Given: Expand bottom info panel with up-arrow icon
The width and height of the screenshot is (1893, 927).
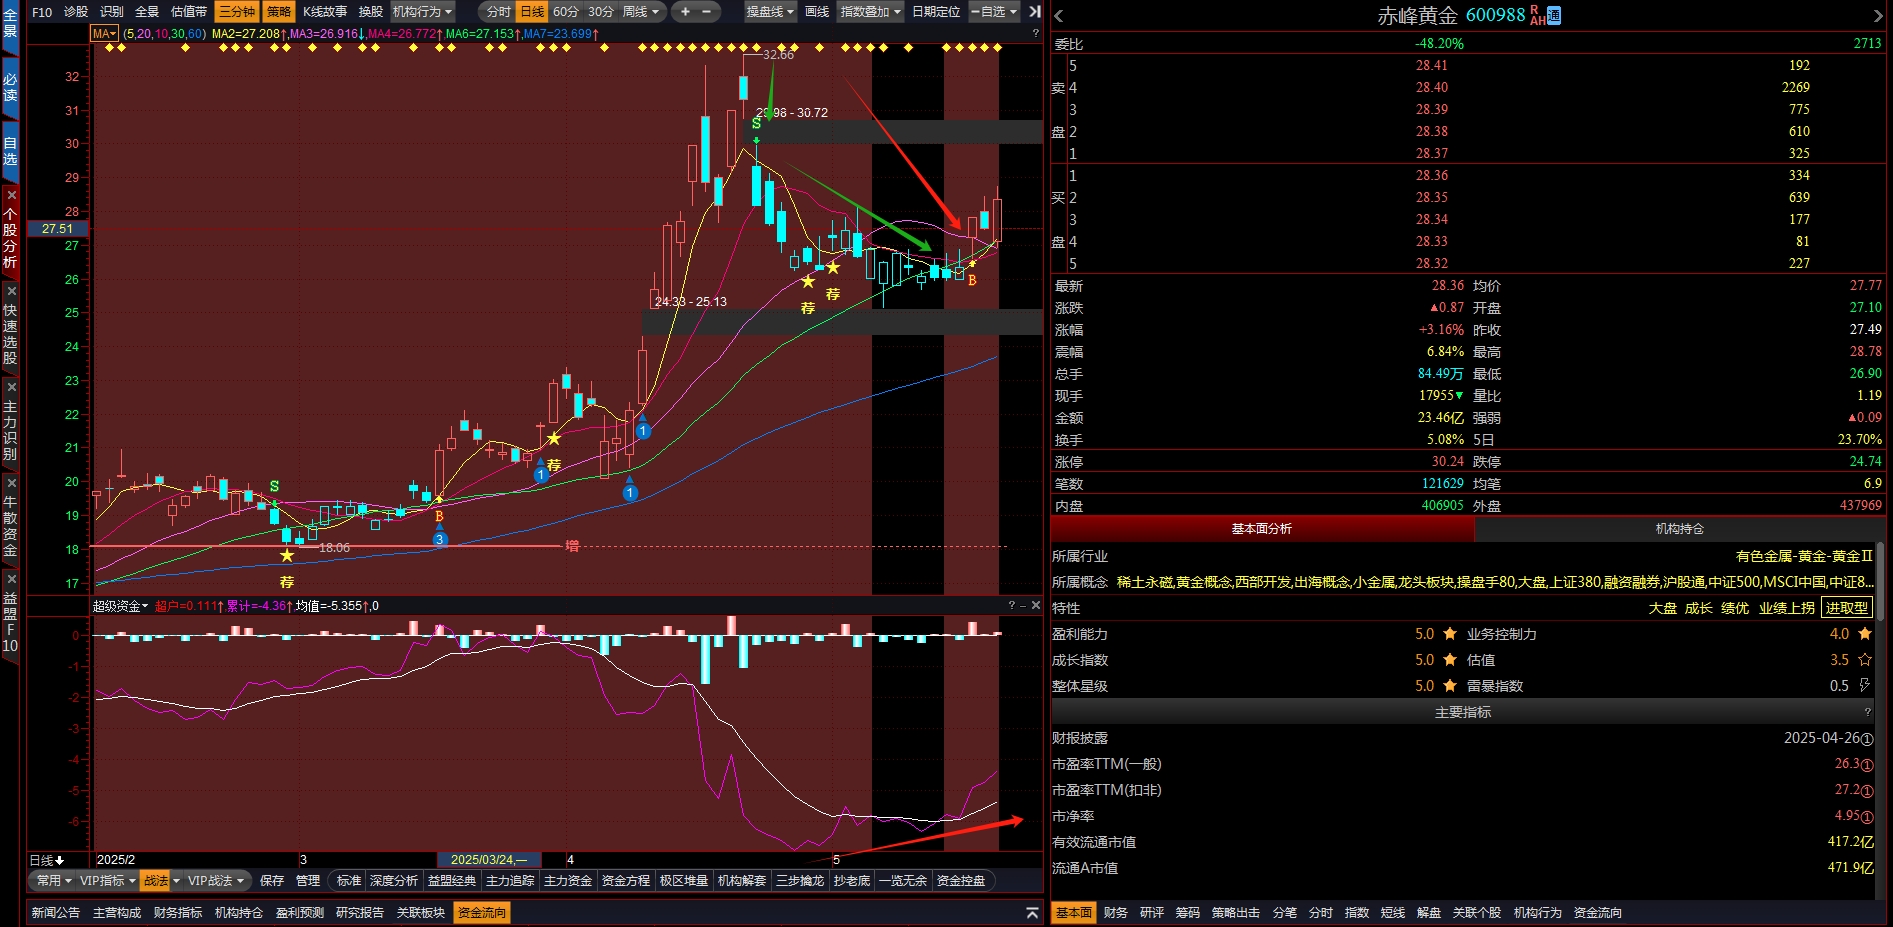Looking at the screenshot, I should (1032, 913).
